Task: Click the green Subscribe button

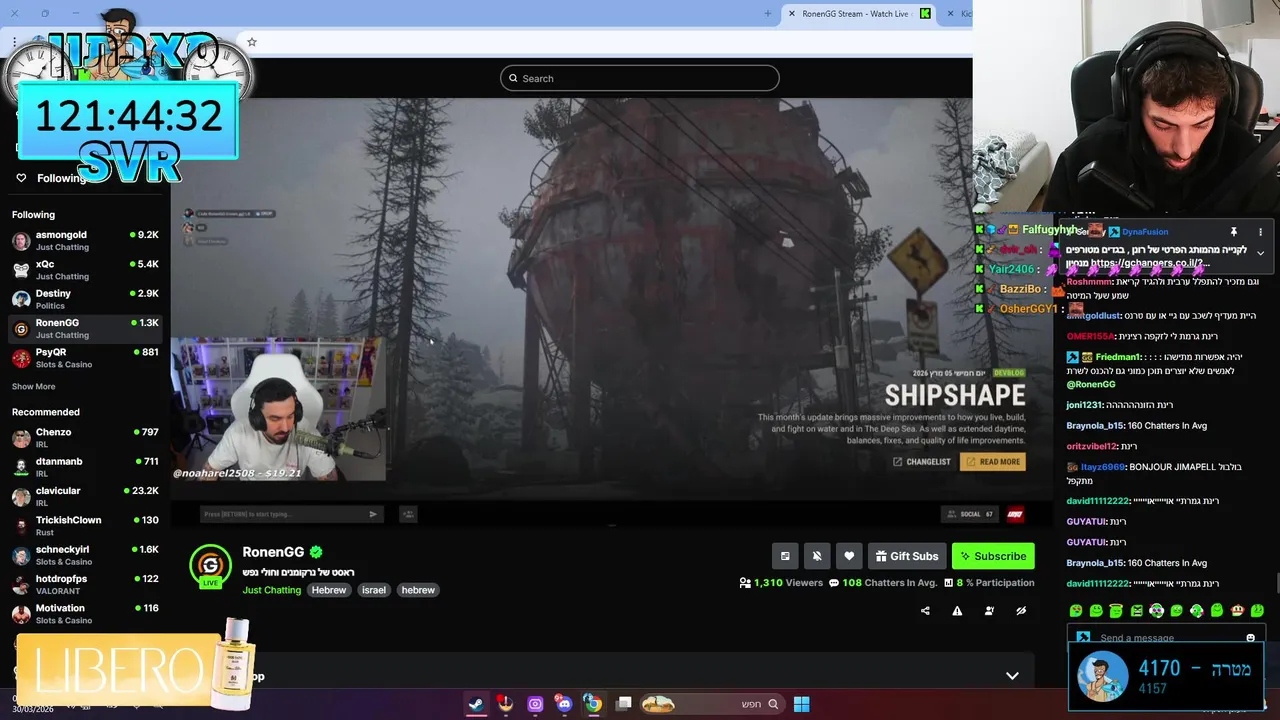Action: (x=993, y=556)
